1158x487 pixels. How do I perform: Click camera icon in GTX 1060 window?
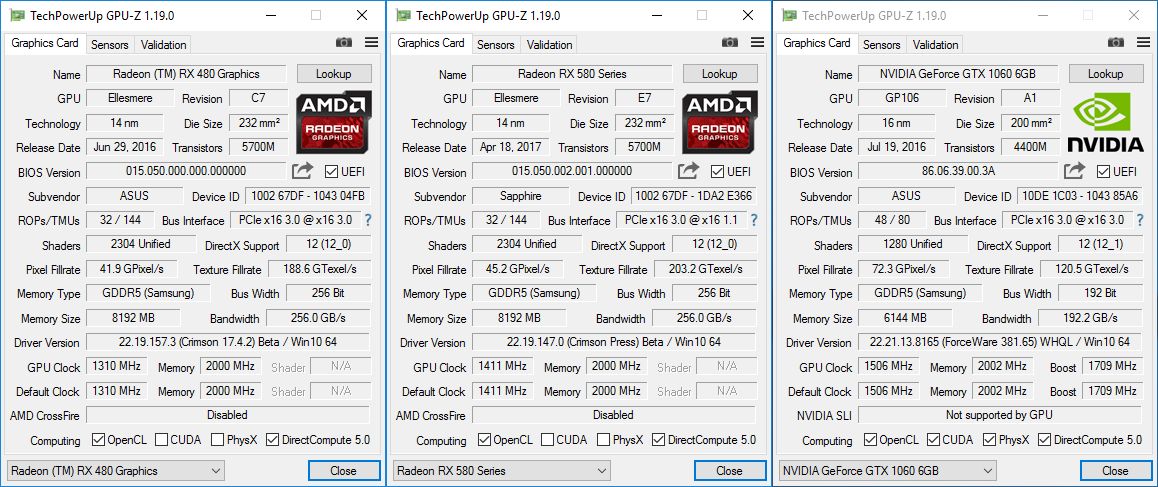tap(1115, 43)
